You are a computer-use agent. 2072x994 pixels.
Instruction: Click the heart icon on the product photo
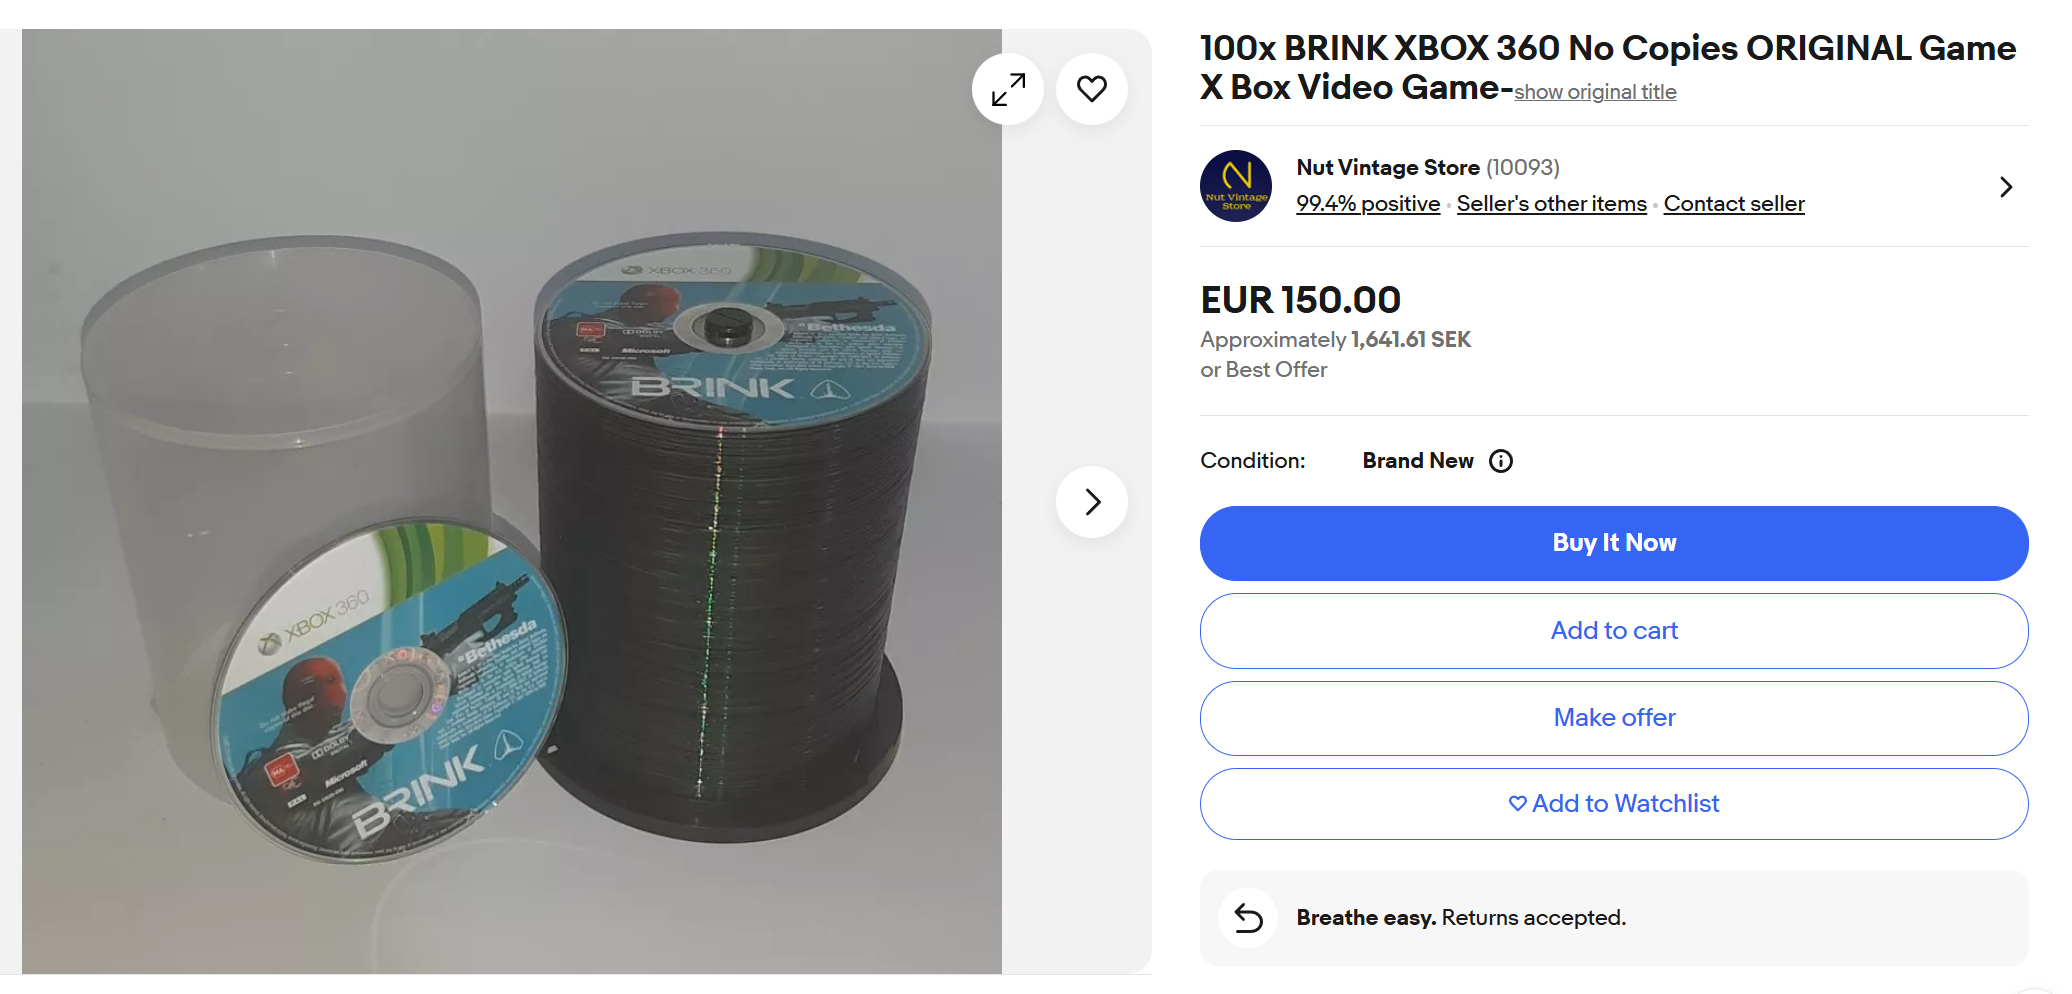[x=1091, y=89]
